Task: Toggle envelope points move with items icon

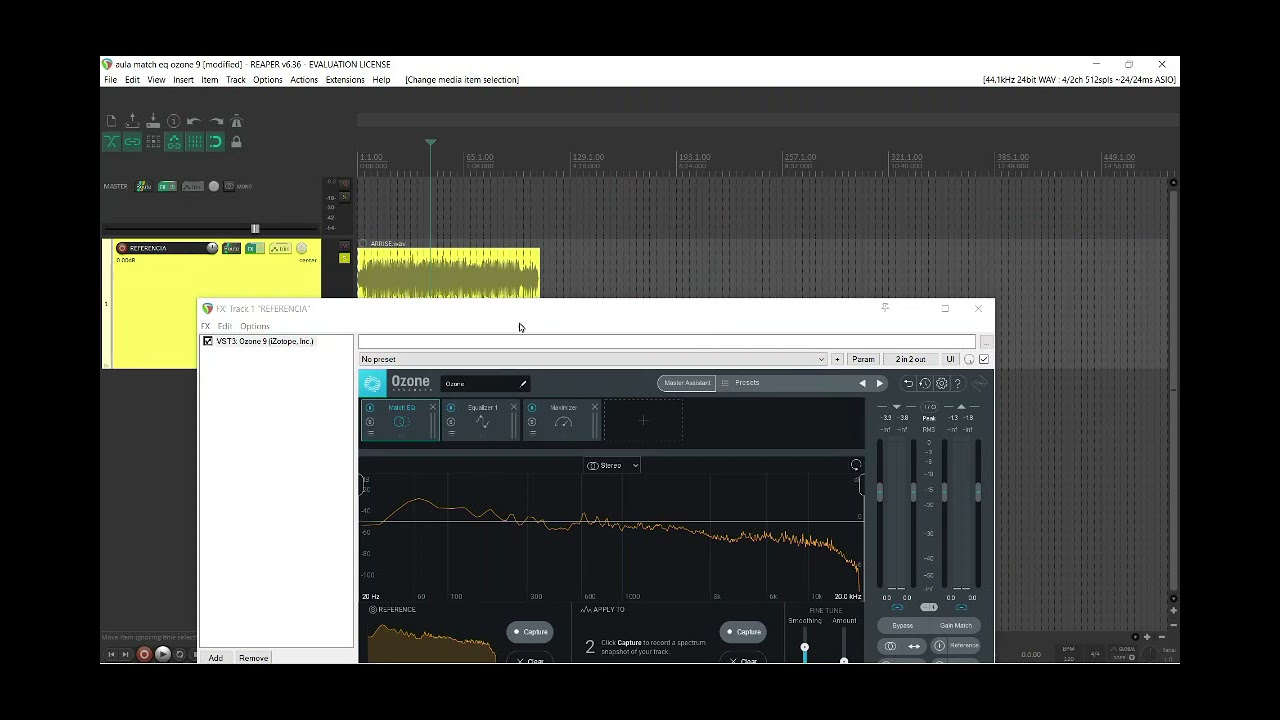Action: point(174,142)
